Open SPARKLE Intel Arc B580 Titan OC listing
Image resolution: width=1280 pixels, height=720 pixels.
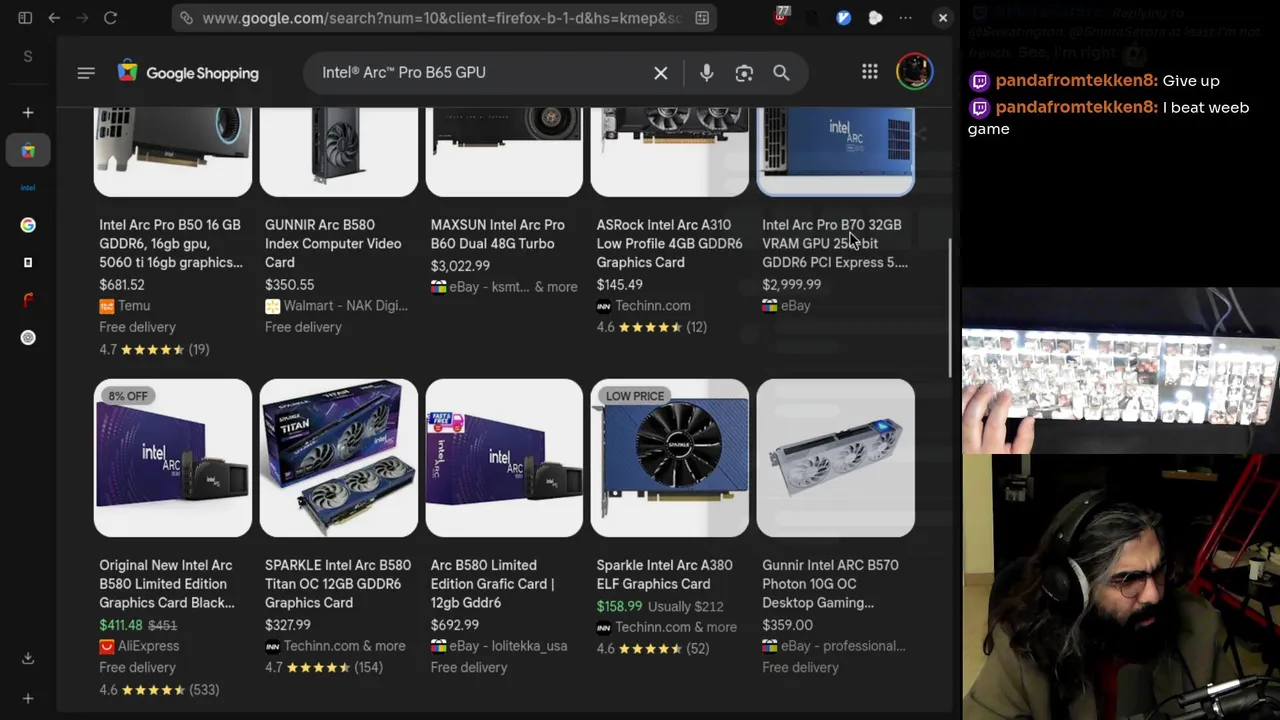pyautogui.click(x=338, y=584)
